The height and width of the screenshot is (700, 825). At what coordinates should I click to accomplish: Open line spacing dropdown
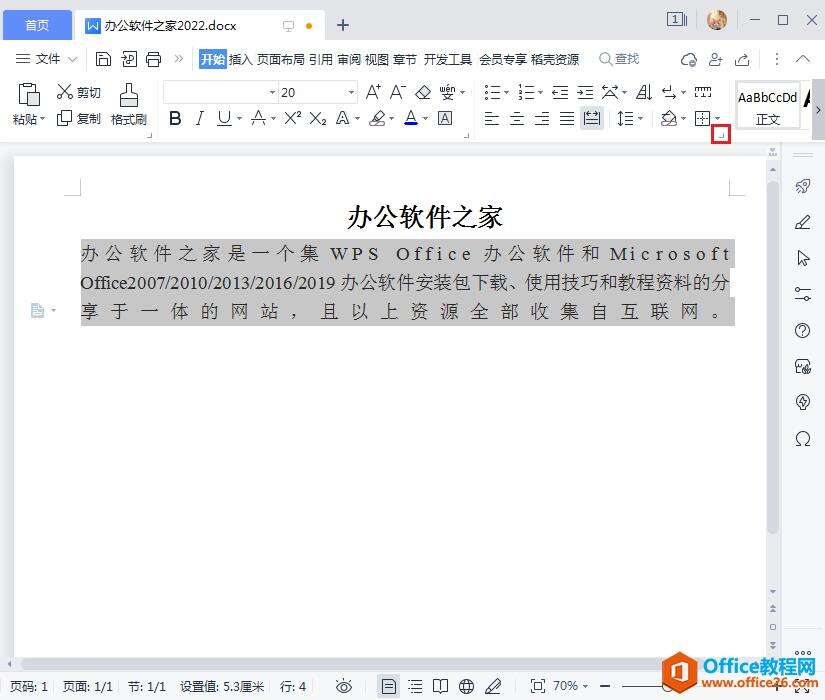(x=640, y=118)
